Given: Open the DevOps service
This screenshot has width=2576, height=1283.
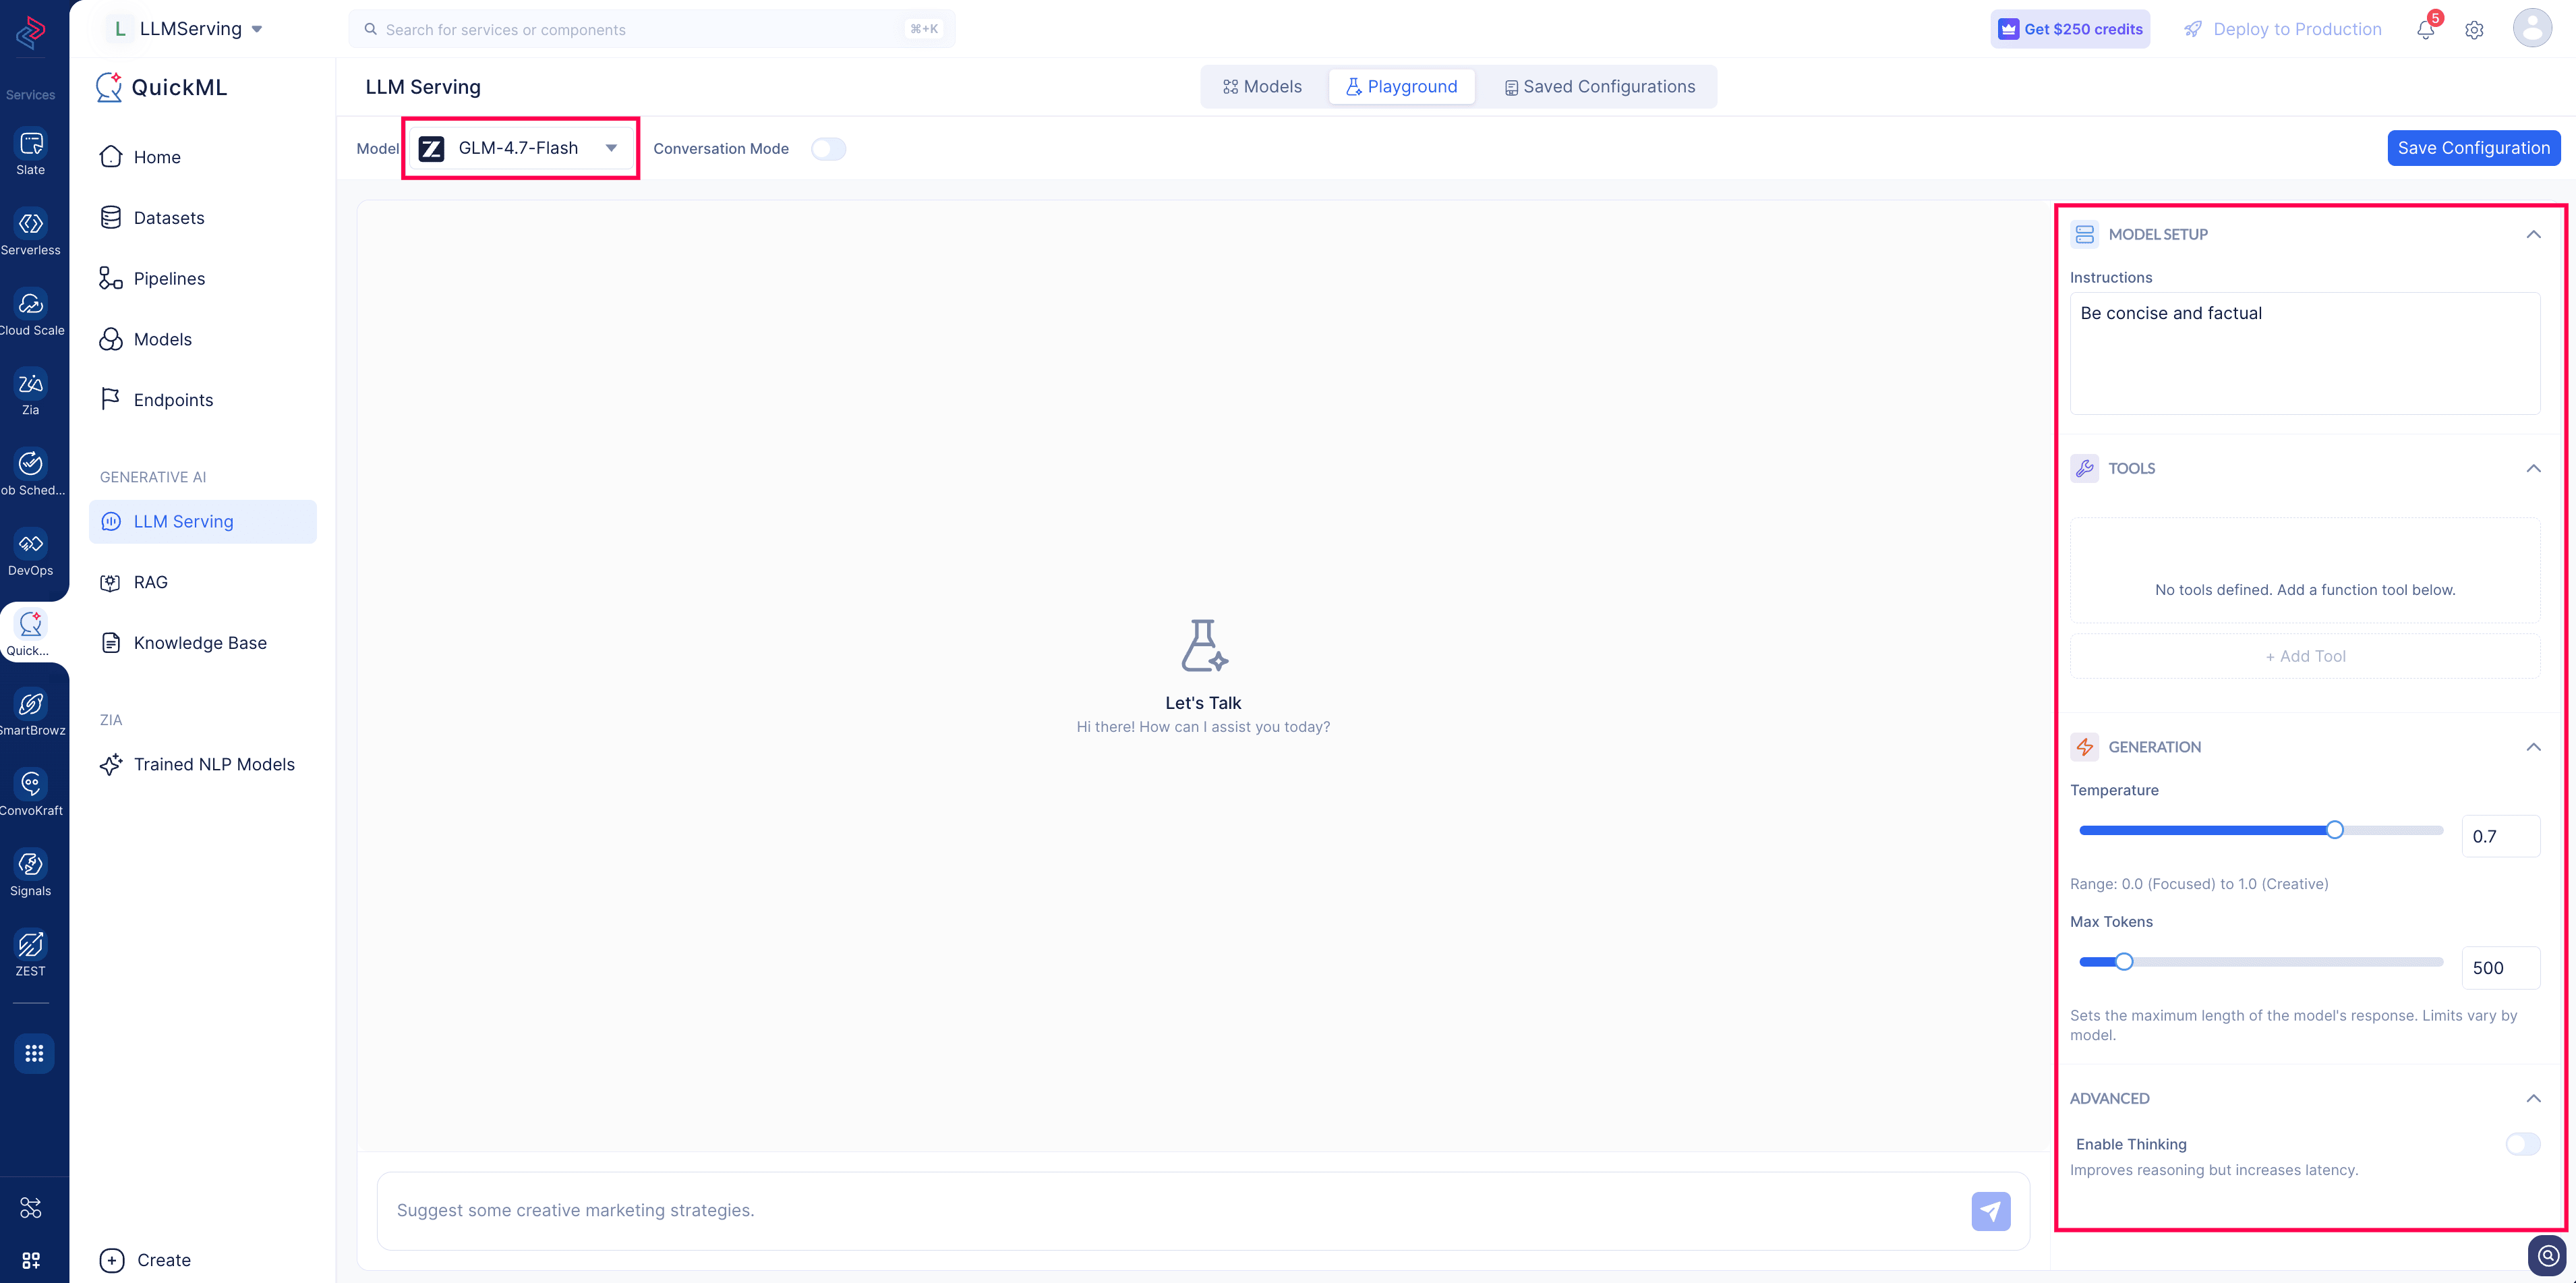Looking at the screenshot, I should click(31, 553).
